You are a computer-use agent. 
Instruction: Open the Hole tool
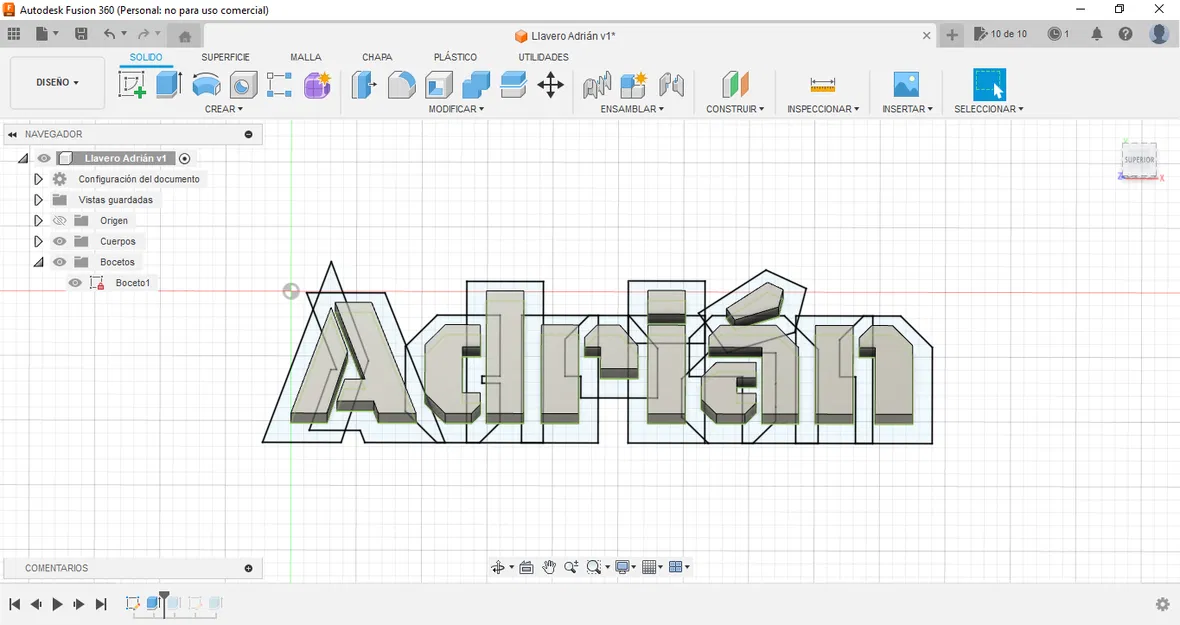[243, 85]
